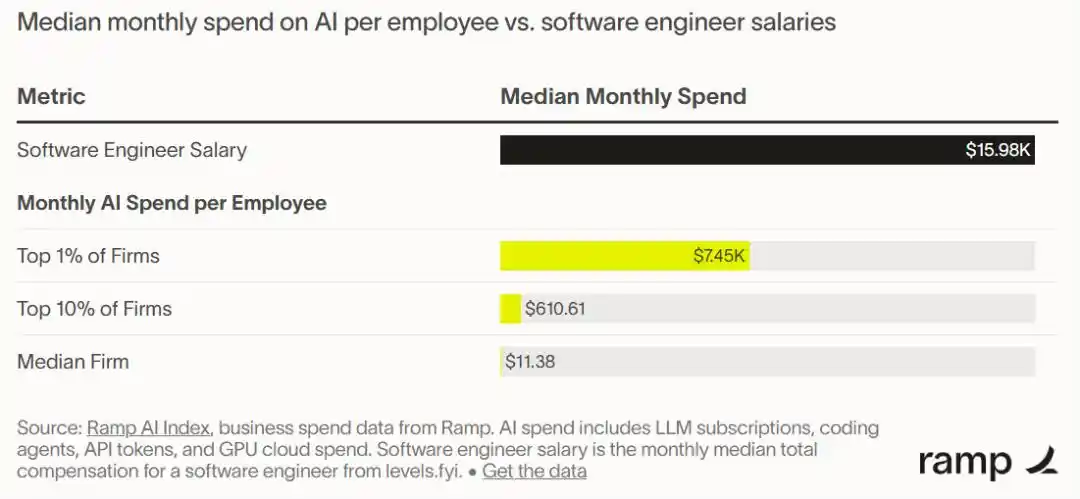This screenshot has height=499, width=1080.
Task: Click the Top 1% of Firms row label
Action: pyautogui.click(x=88, y=256)
